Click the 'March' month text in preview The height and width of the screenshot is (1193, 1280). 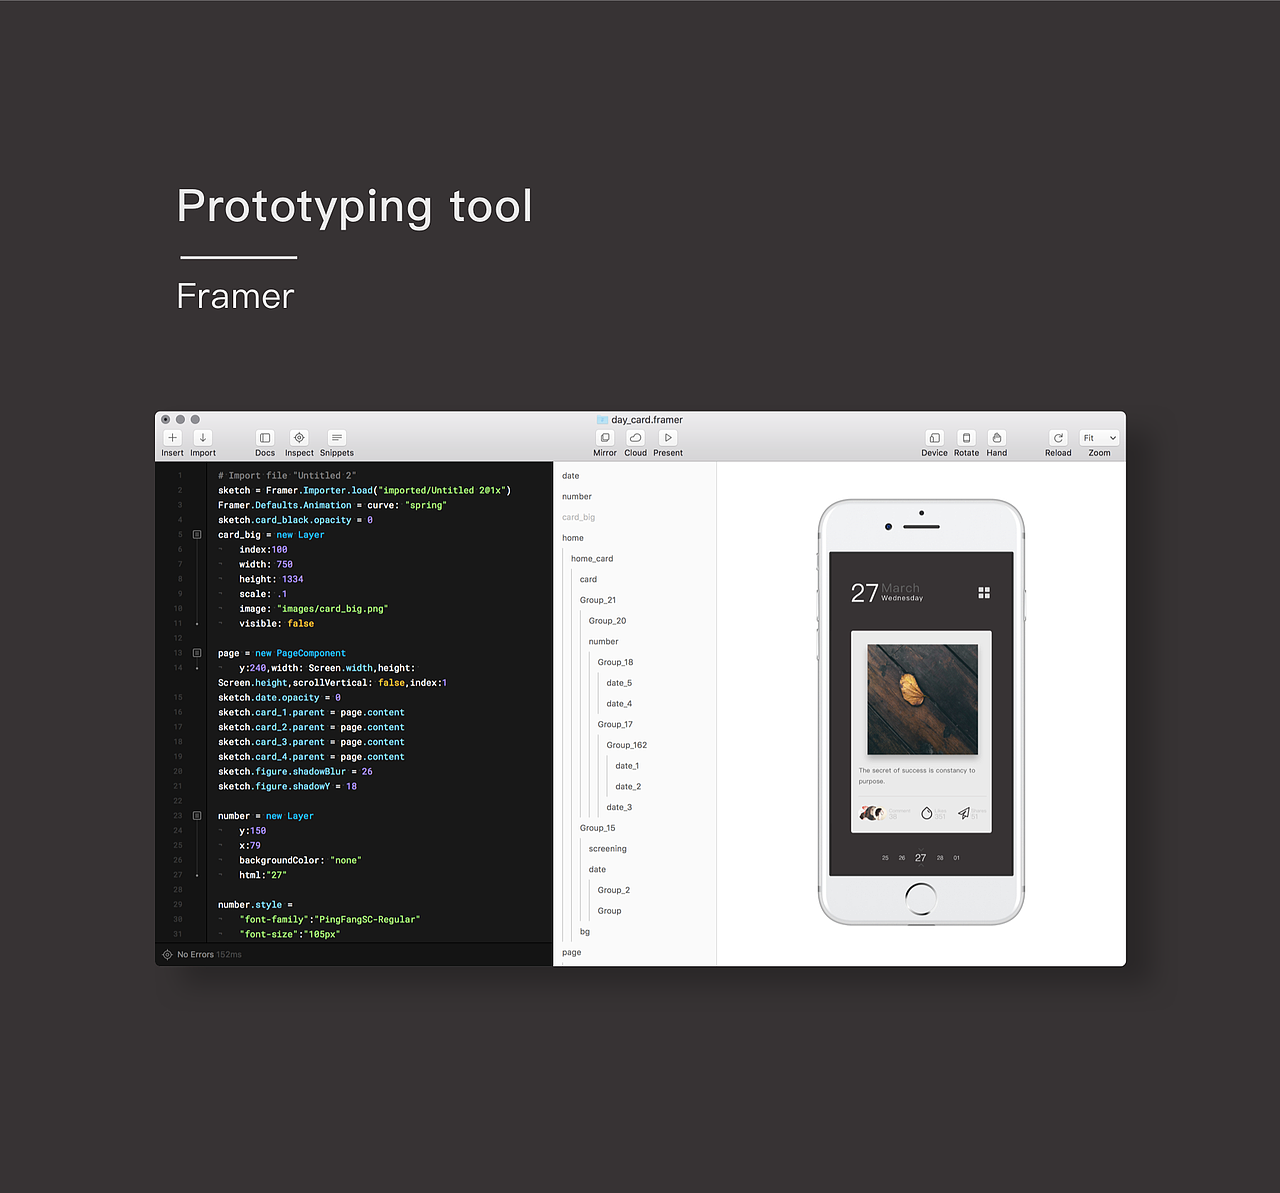click(900, 588)
